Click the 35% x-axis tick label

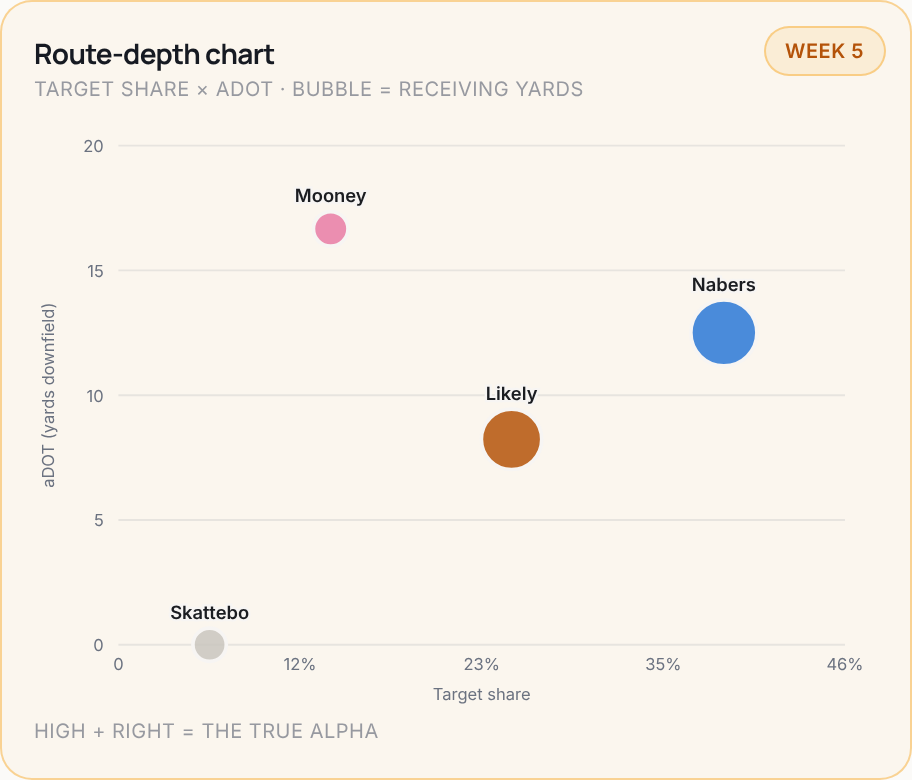click(x=662, y=664)
